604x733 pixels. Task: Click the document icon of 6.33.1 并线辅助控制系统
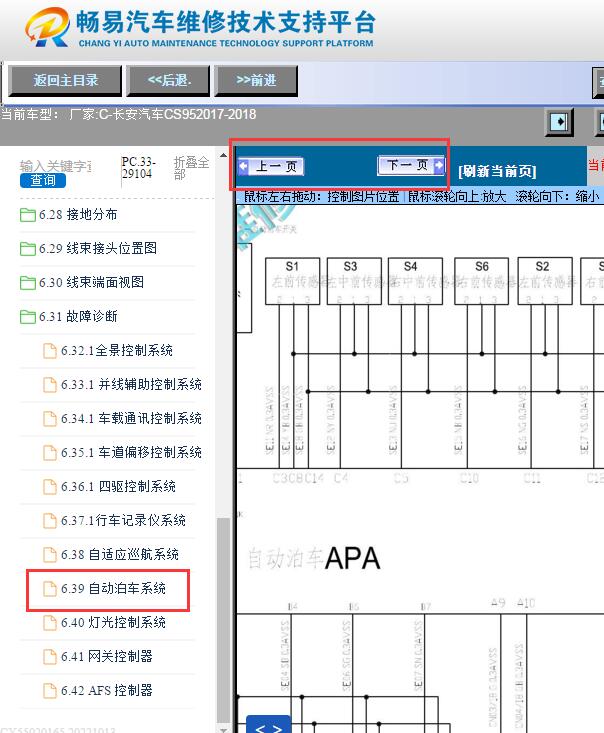click(50, 385)
